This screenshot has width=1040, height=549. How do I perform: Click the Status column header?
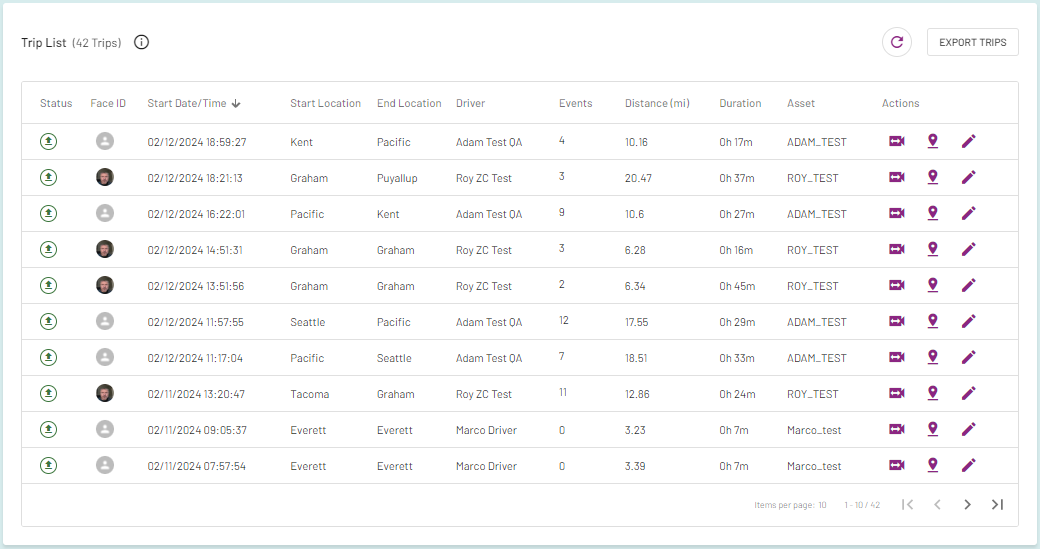56,103
